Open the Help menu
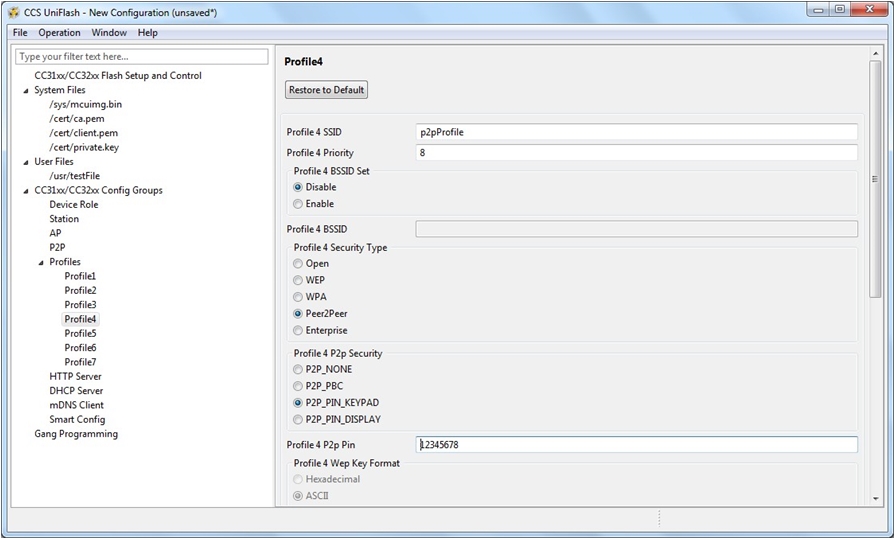Viewport: 895px width, 539px height. coord(147,33)
